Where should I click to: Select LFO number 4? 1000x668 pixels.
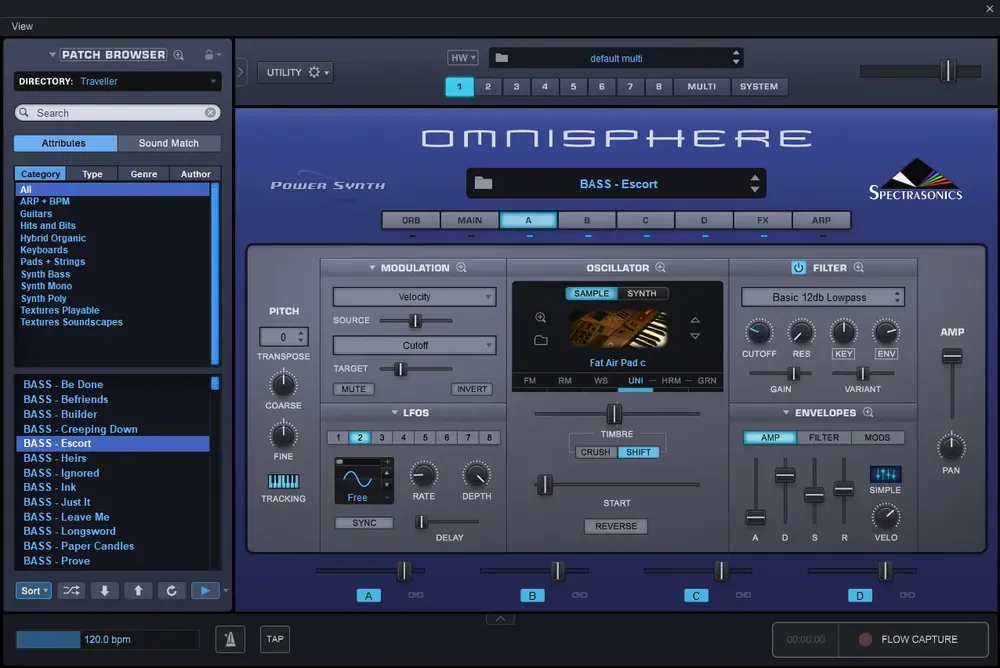coord(403,438)
